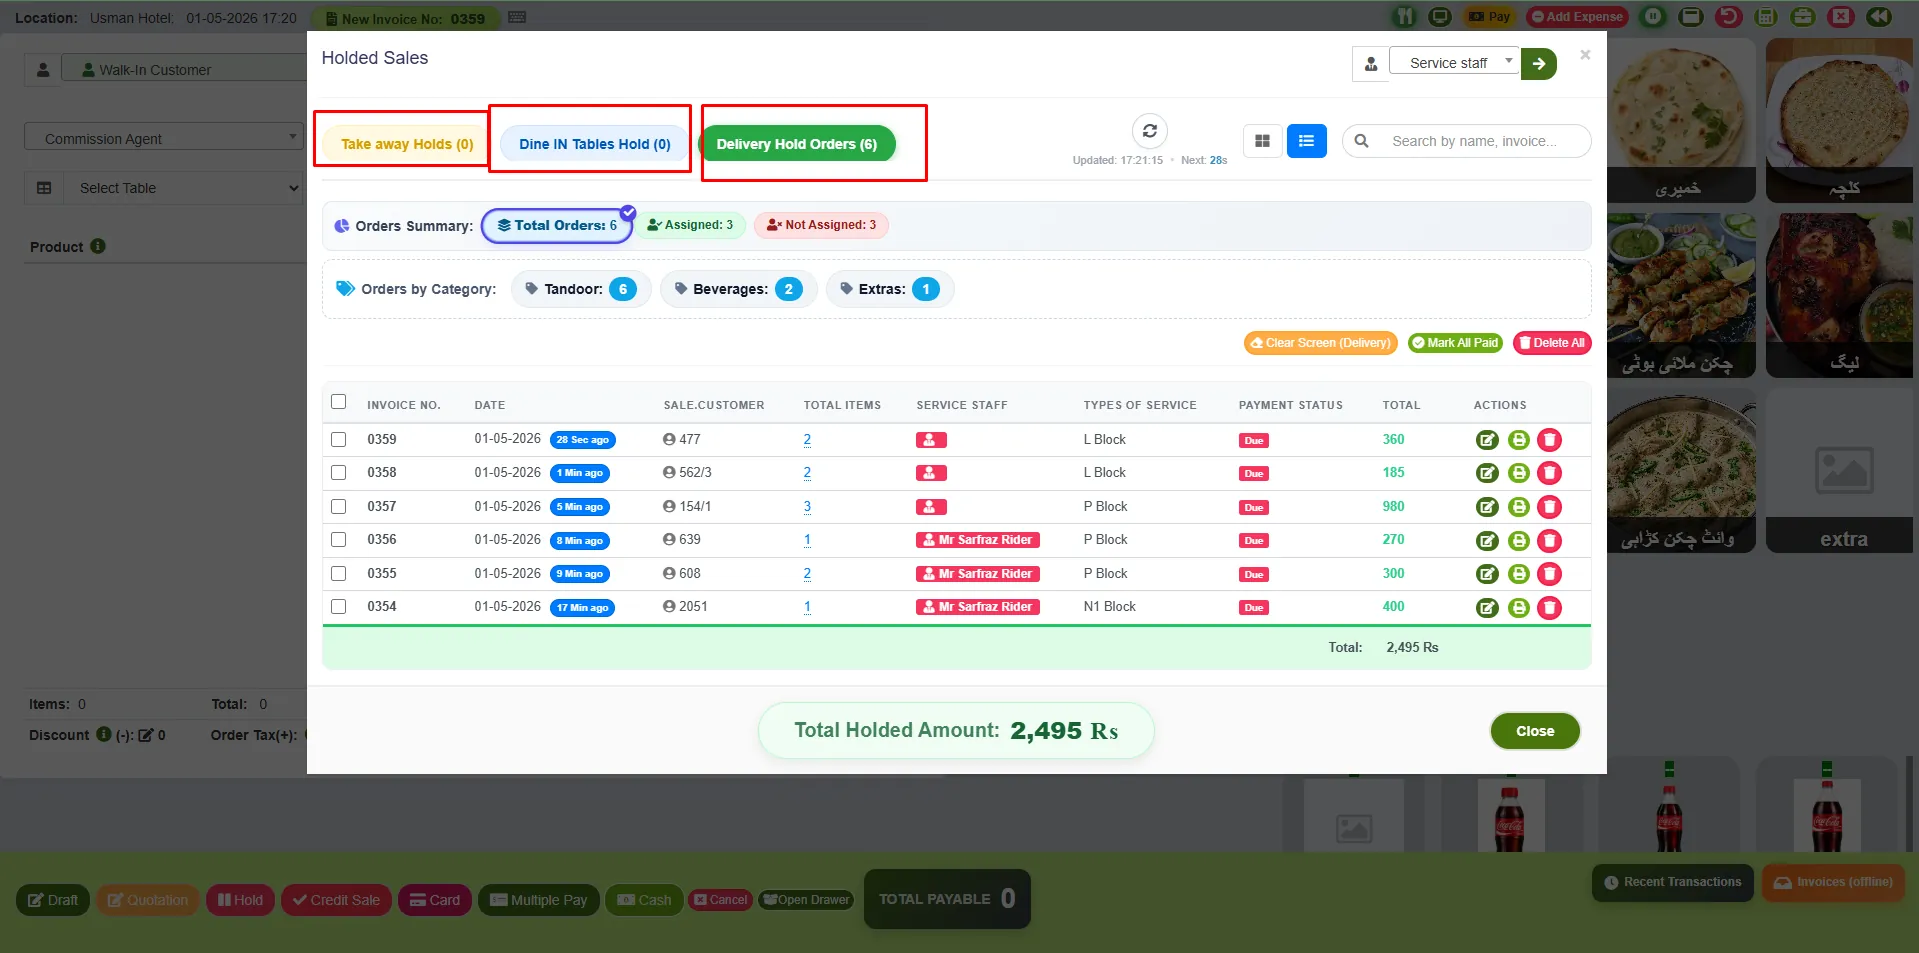1919x953 pixels.
Task: Filter orders by Tandoor category
Action: tap(581, 289)
